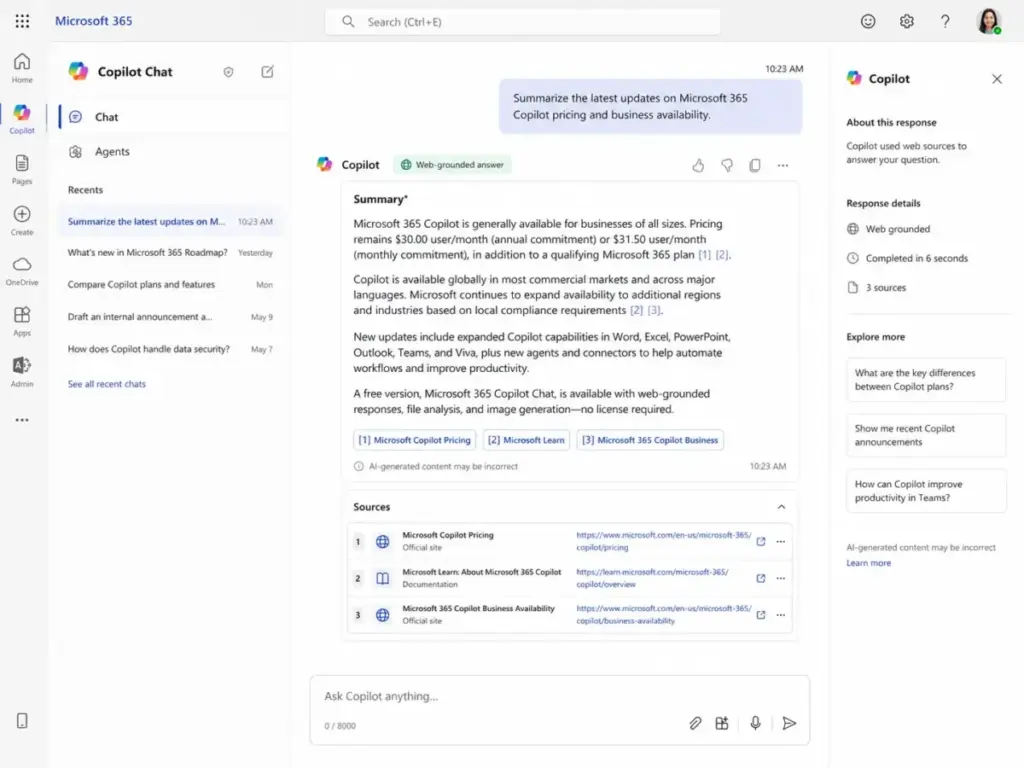
Task: Start voice input with microphone
Action: click(x=756, y=723)
